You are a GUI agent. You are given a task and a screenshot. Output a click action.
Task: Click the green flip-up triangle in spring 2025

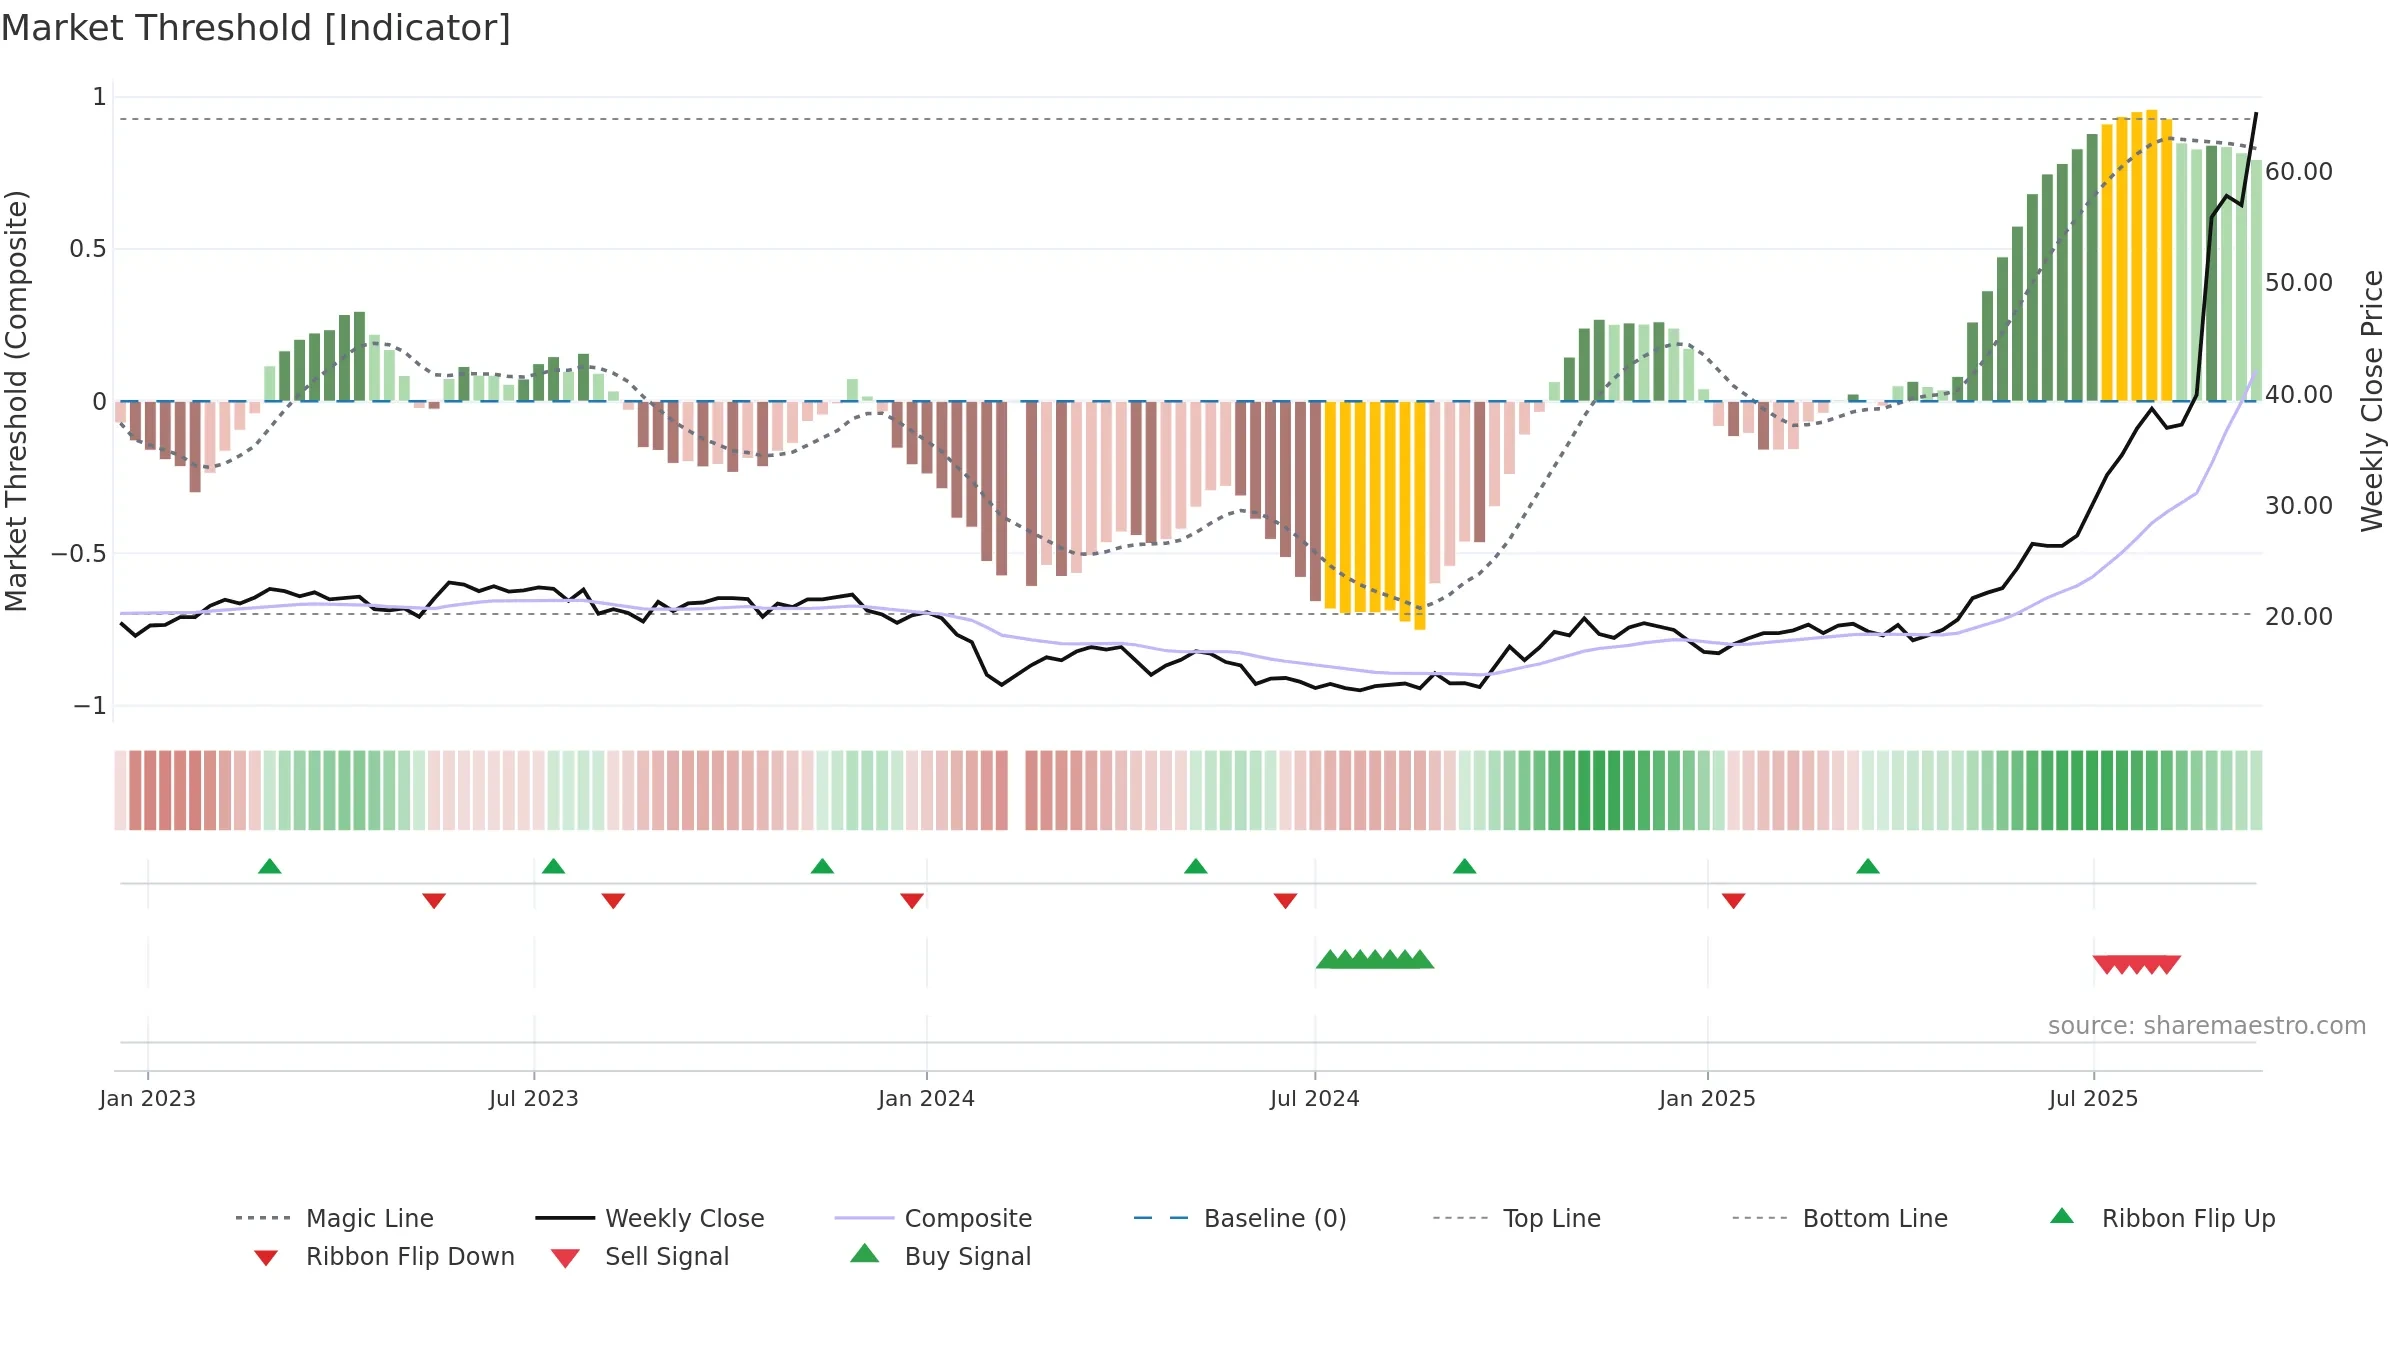click(x=1868, y=866)
